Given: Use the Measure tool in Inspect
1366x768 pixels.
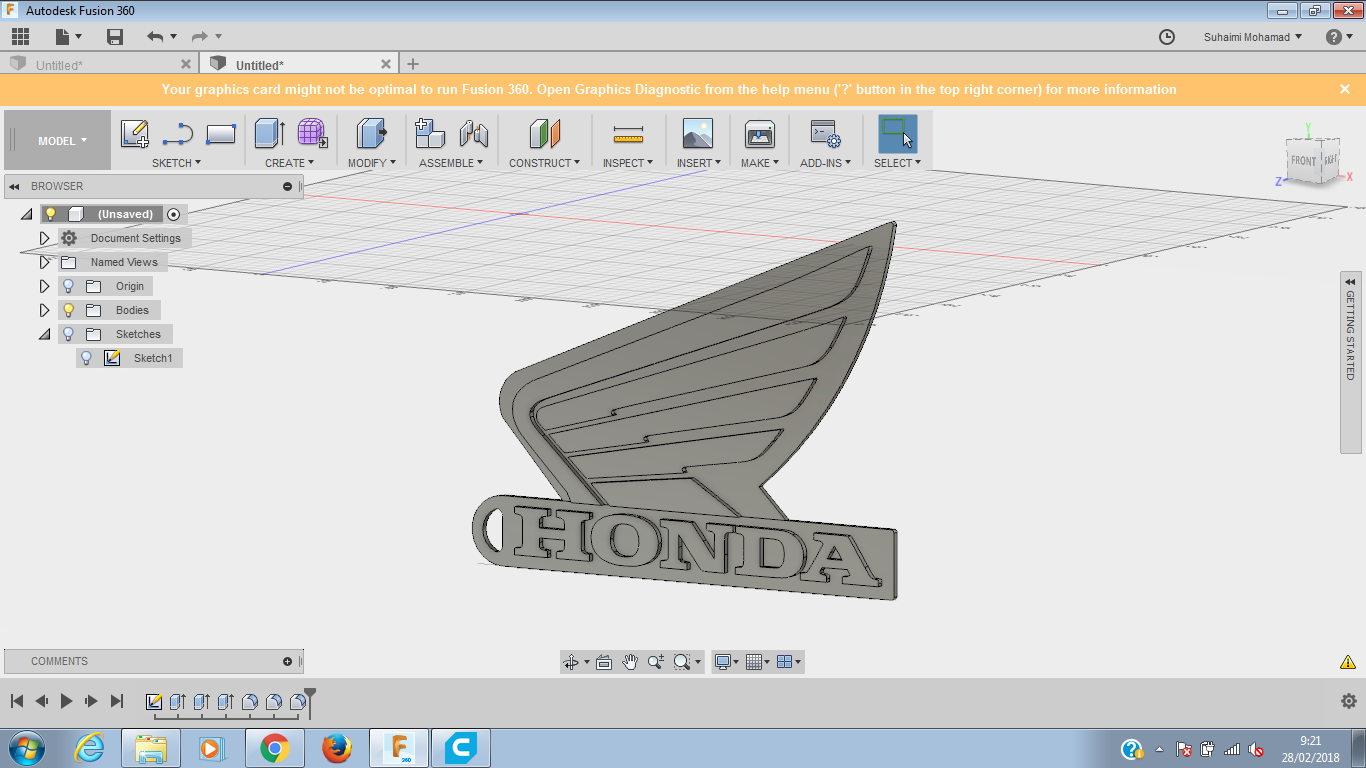Looking at the screenshot, I should 628,133.
